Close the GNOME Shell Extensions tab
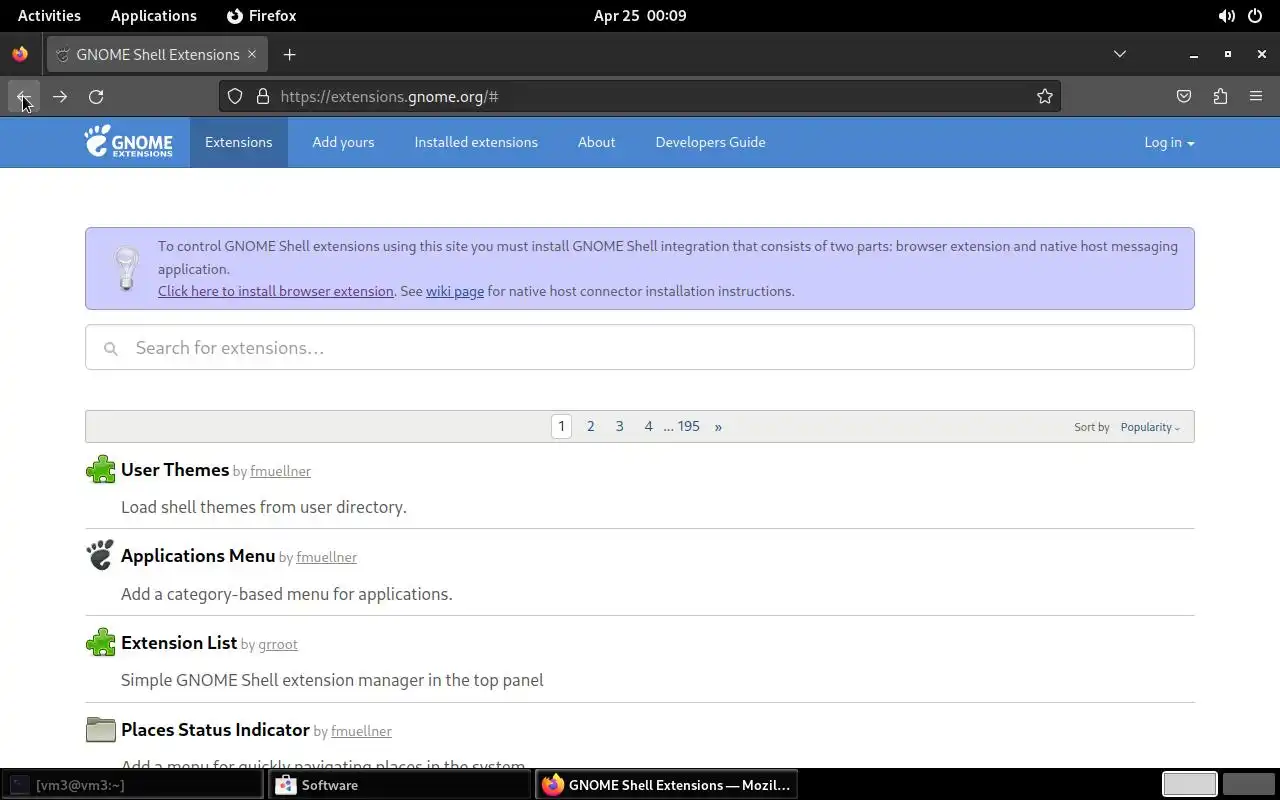1280x800 pixels. coord(252,54)
